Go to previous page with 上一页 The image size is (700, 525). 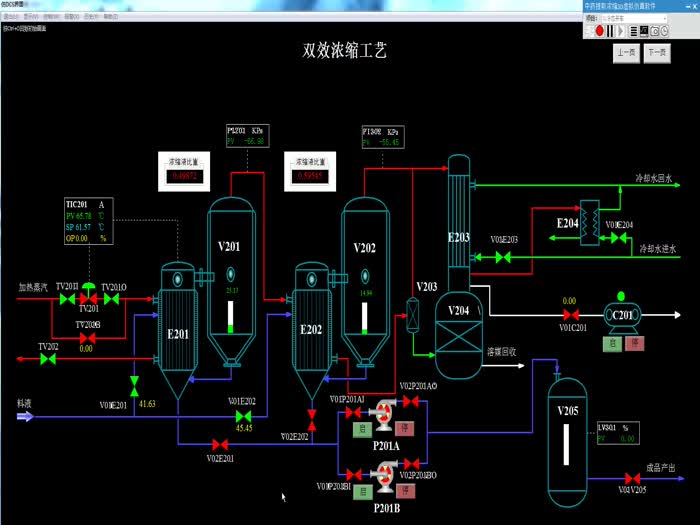click(626, 53)
